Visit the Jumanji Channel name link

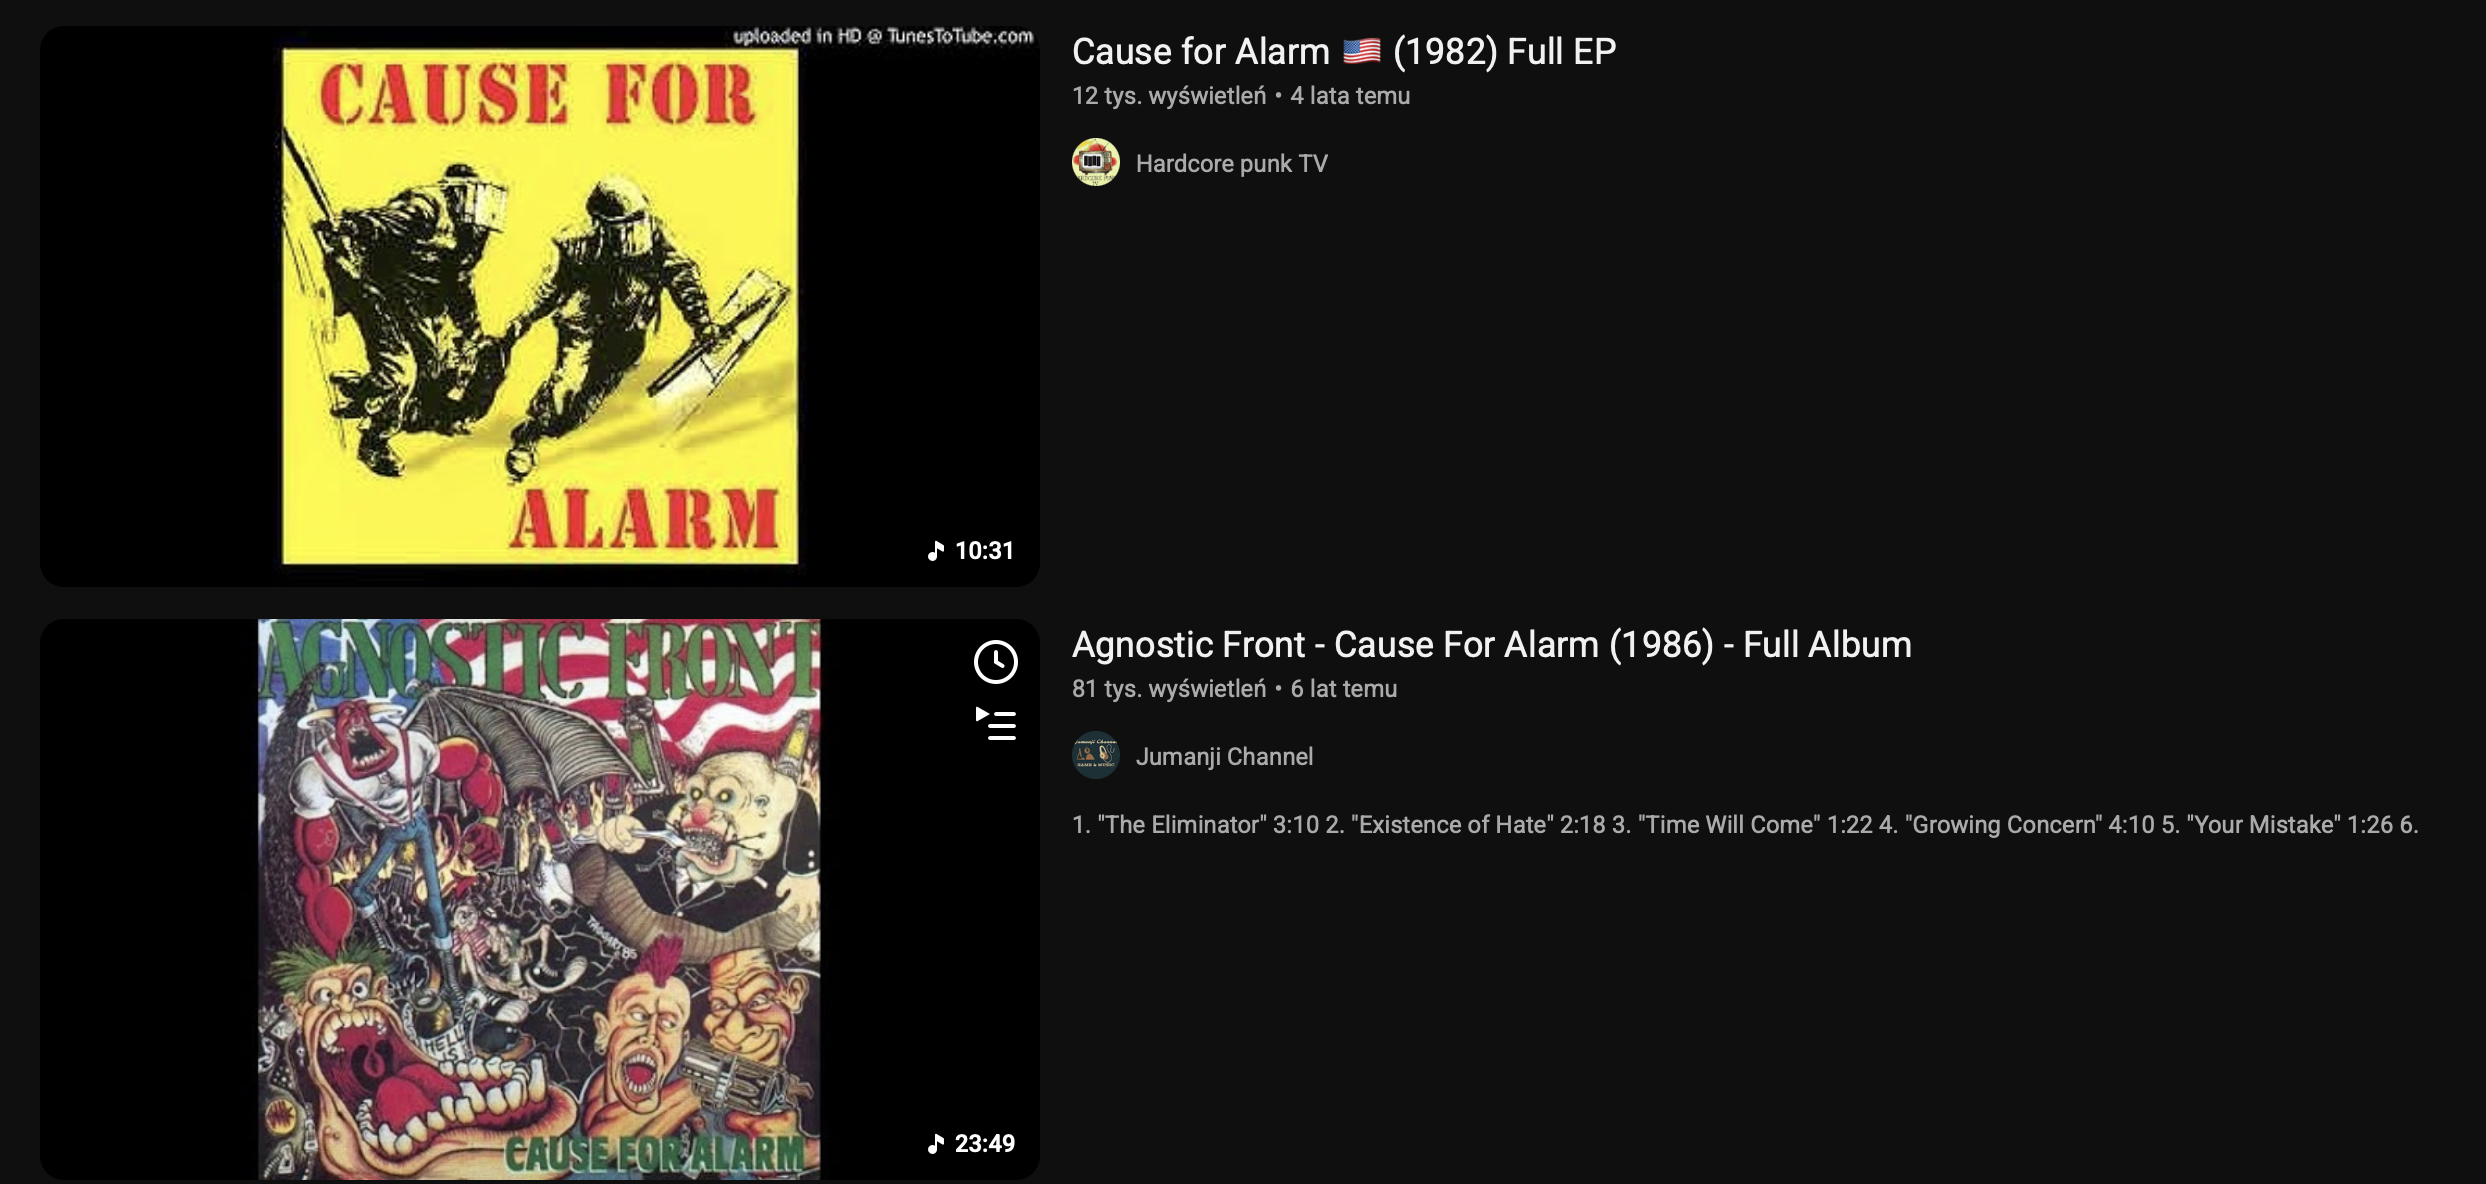1224,757
